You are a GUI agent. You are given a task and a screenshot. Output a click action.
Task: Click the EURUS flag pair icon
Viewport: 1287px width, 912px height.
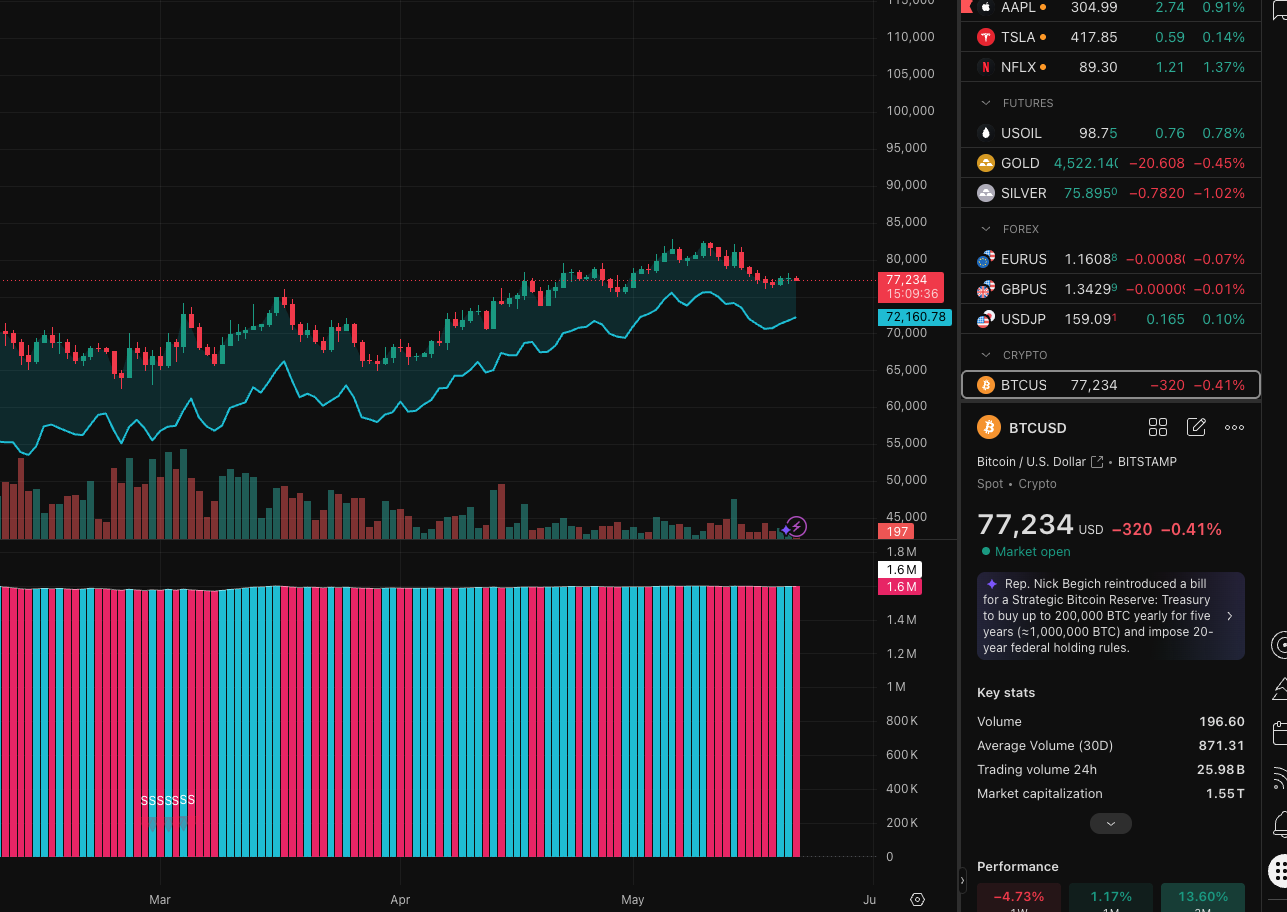pyautogui.click(x=985, y=259)
